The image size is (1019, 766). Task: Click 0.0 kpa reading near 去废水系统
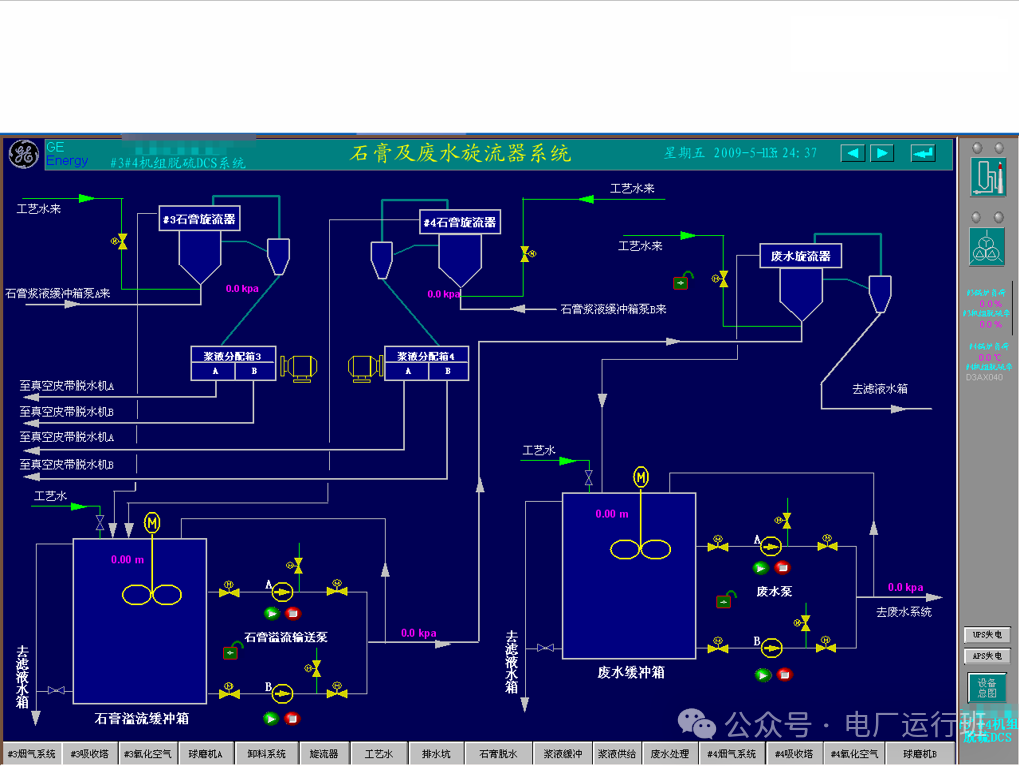pos(905,587)
